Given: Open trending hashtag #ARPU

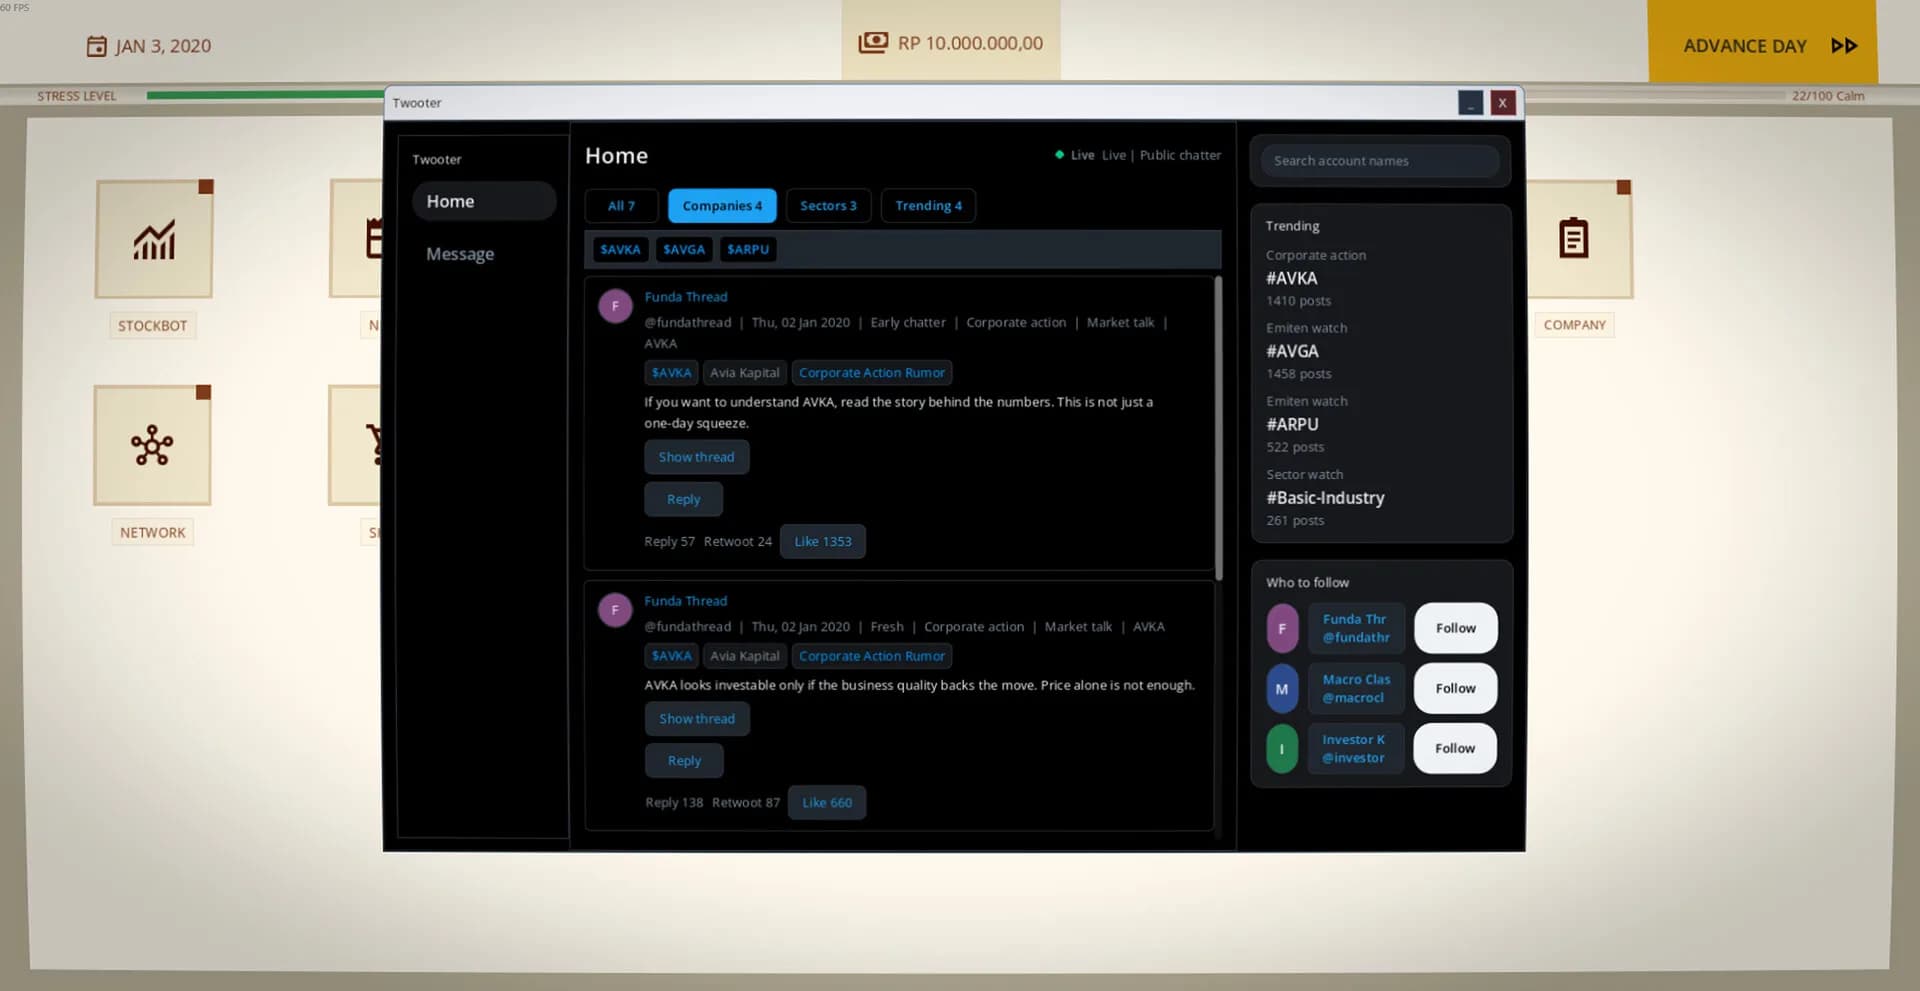Looking at the screenshot, I should coord(1292,425).
